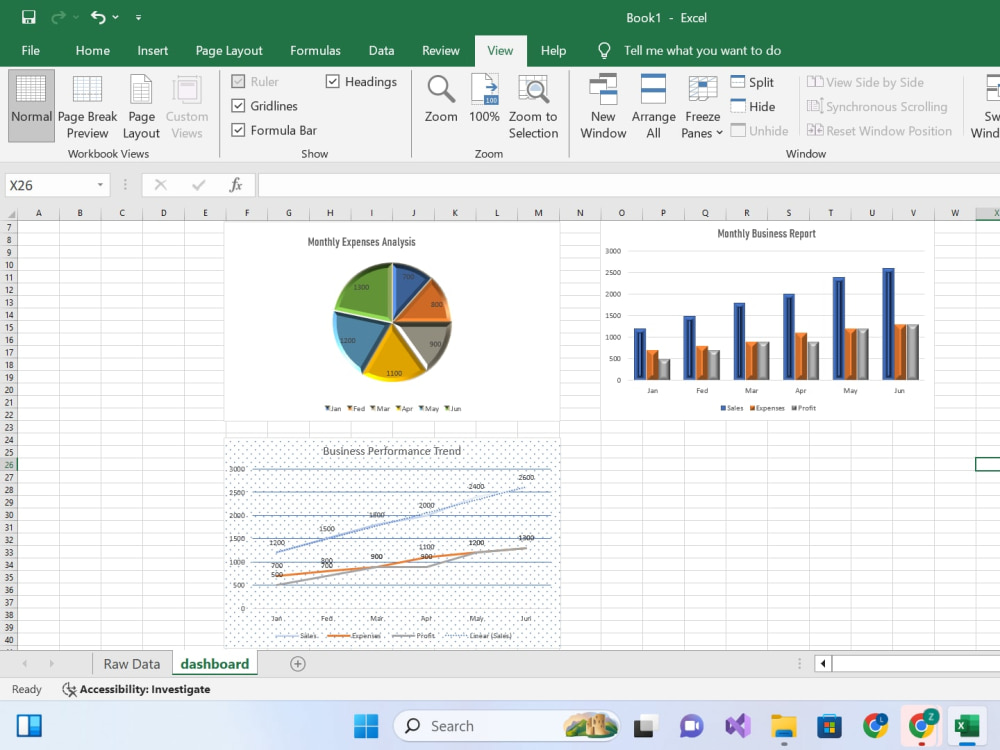Open File Explorer from taskbar
This screenshot has width=1000, height=750.
click(784, 726)
